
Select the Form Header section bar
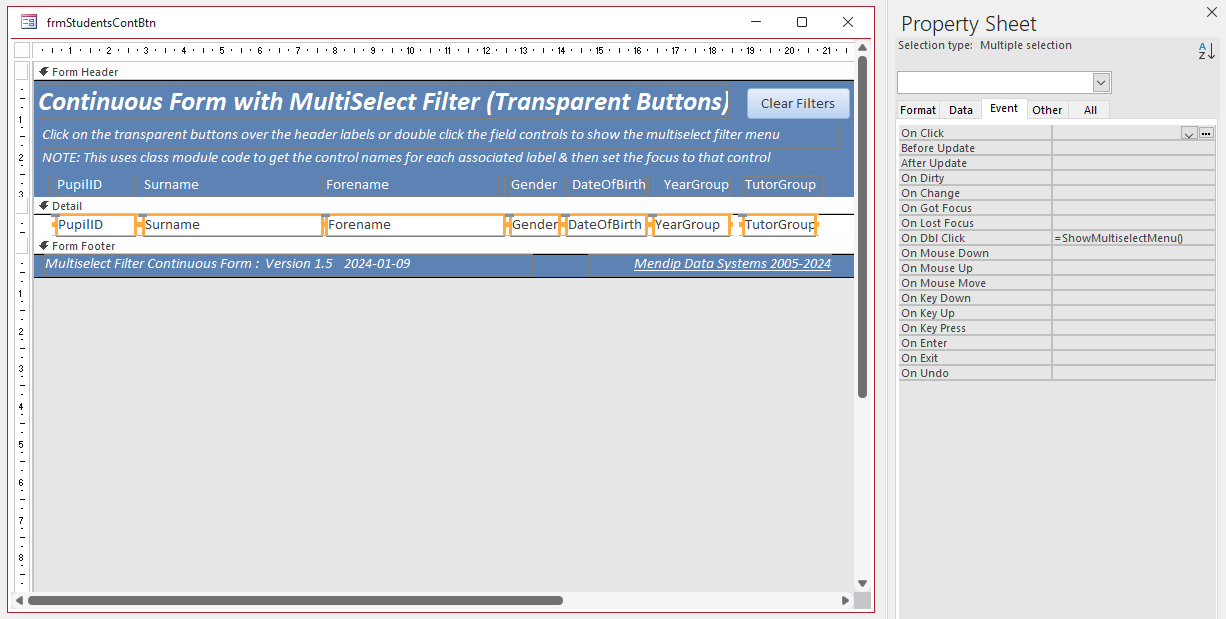(445, 72)
